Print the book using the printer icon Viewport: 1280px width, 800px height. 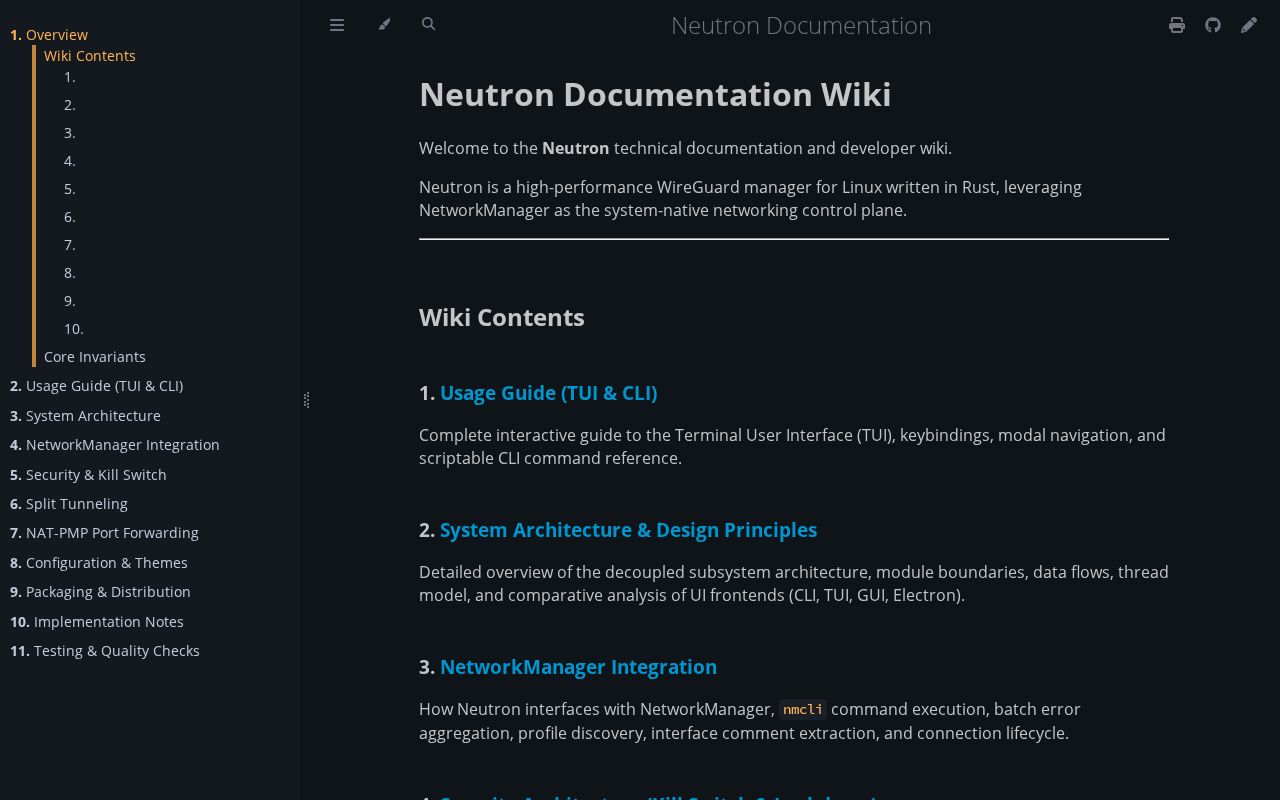pyautogui.click(x=1177, y=25)
